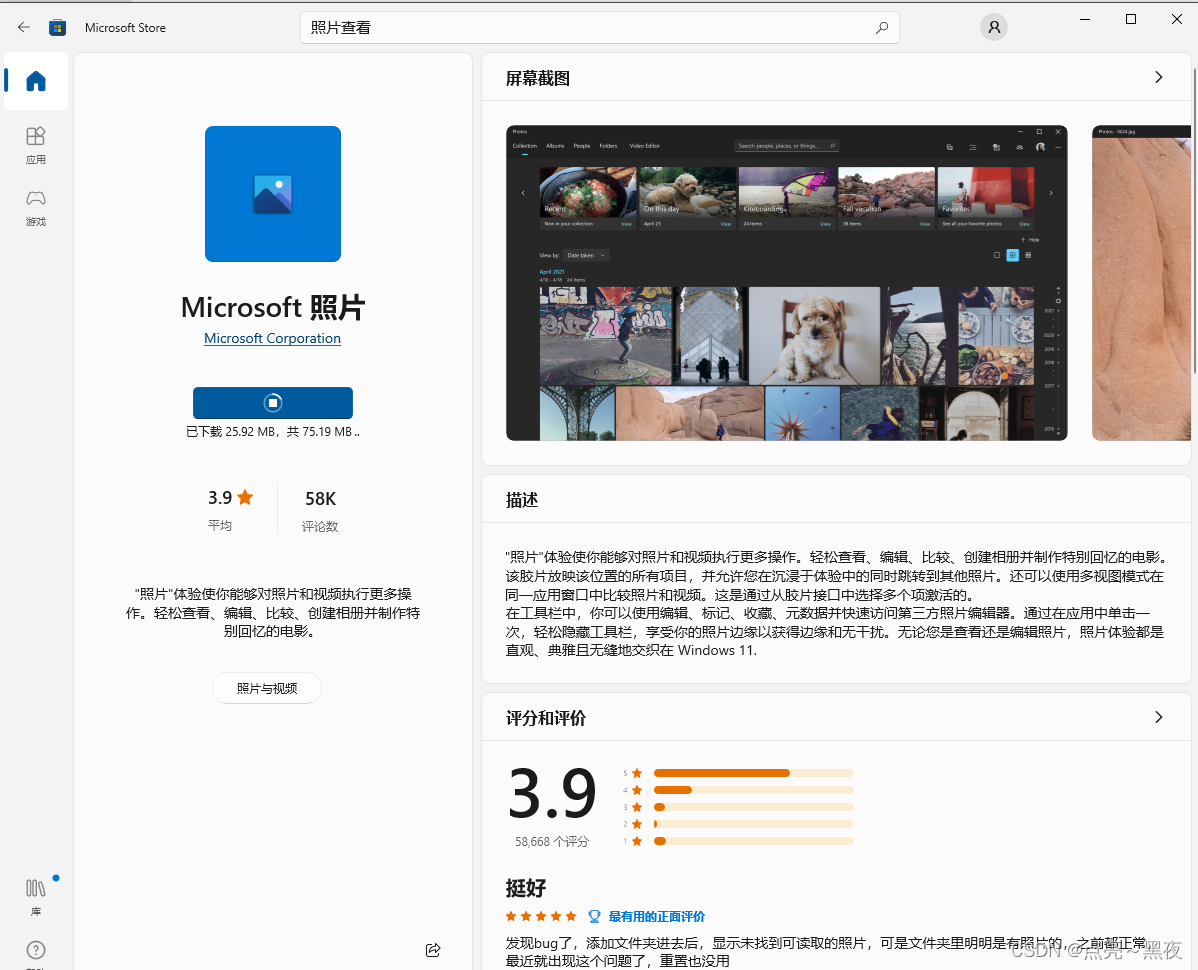The image size is (1198, 970).
Task: Click the 描述 section heading
Action: 522,500
